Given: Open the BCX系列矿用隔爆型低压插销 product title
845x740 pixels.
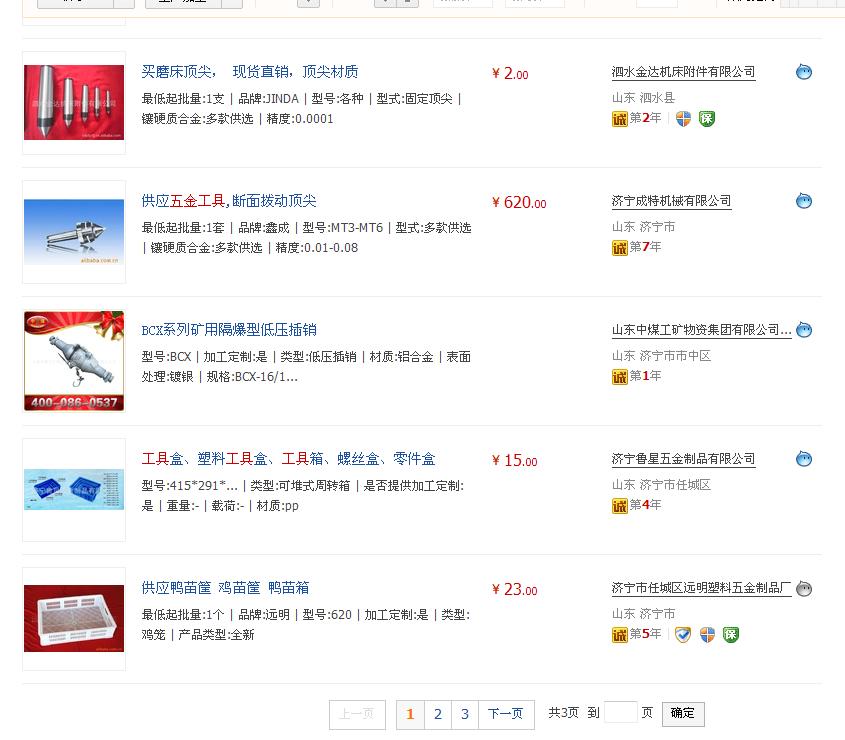Looking at the screenshot, I should [229, 330].
